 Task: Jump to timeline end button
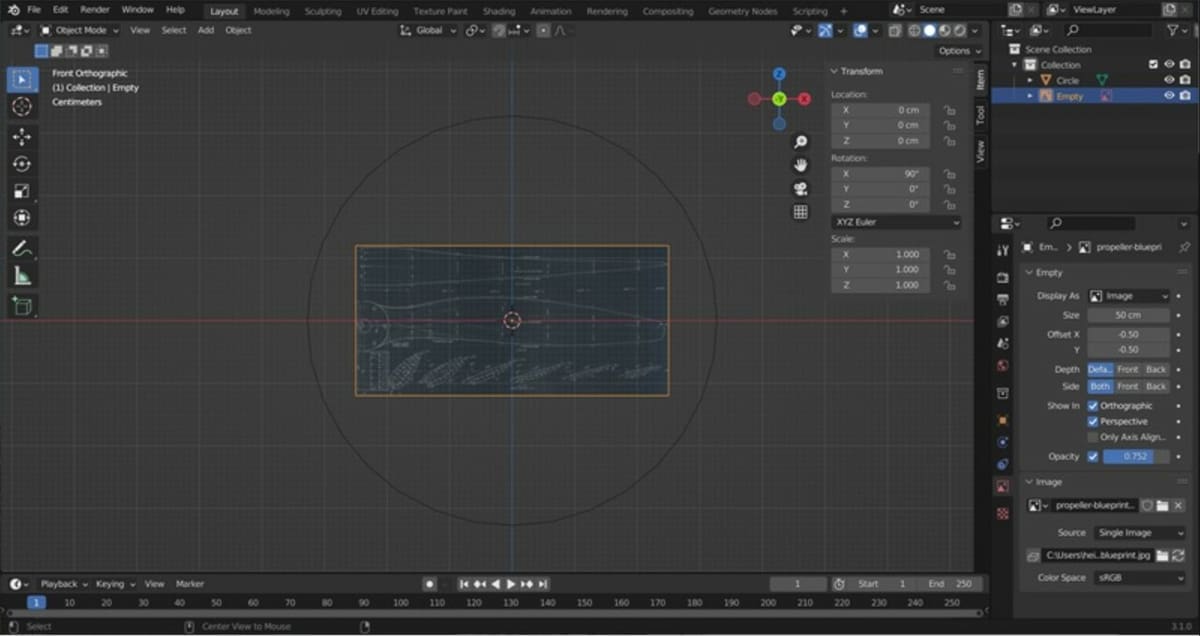pyautogui.click(x=543, y=584)
